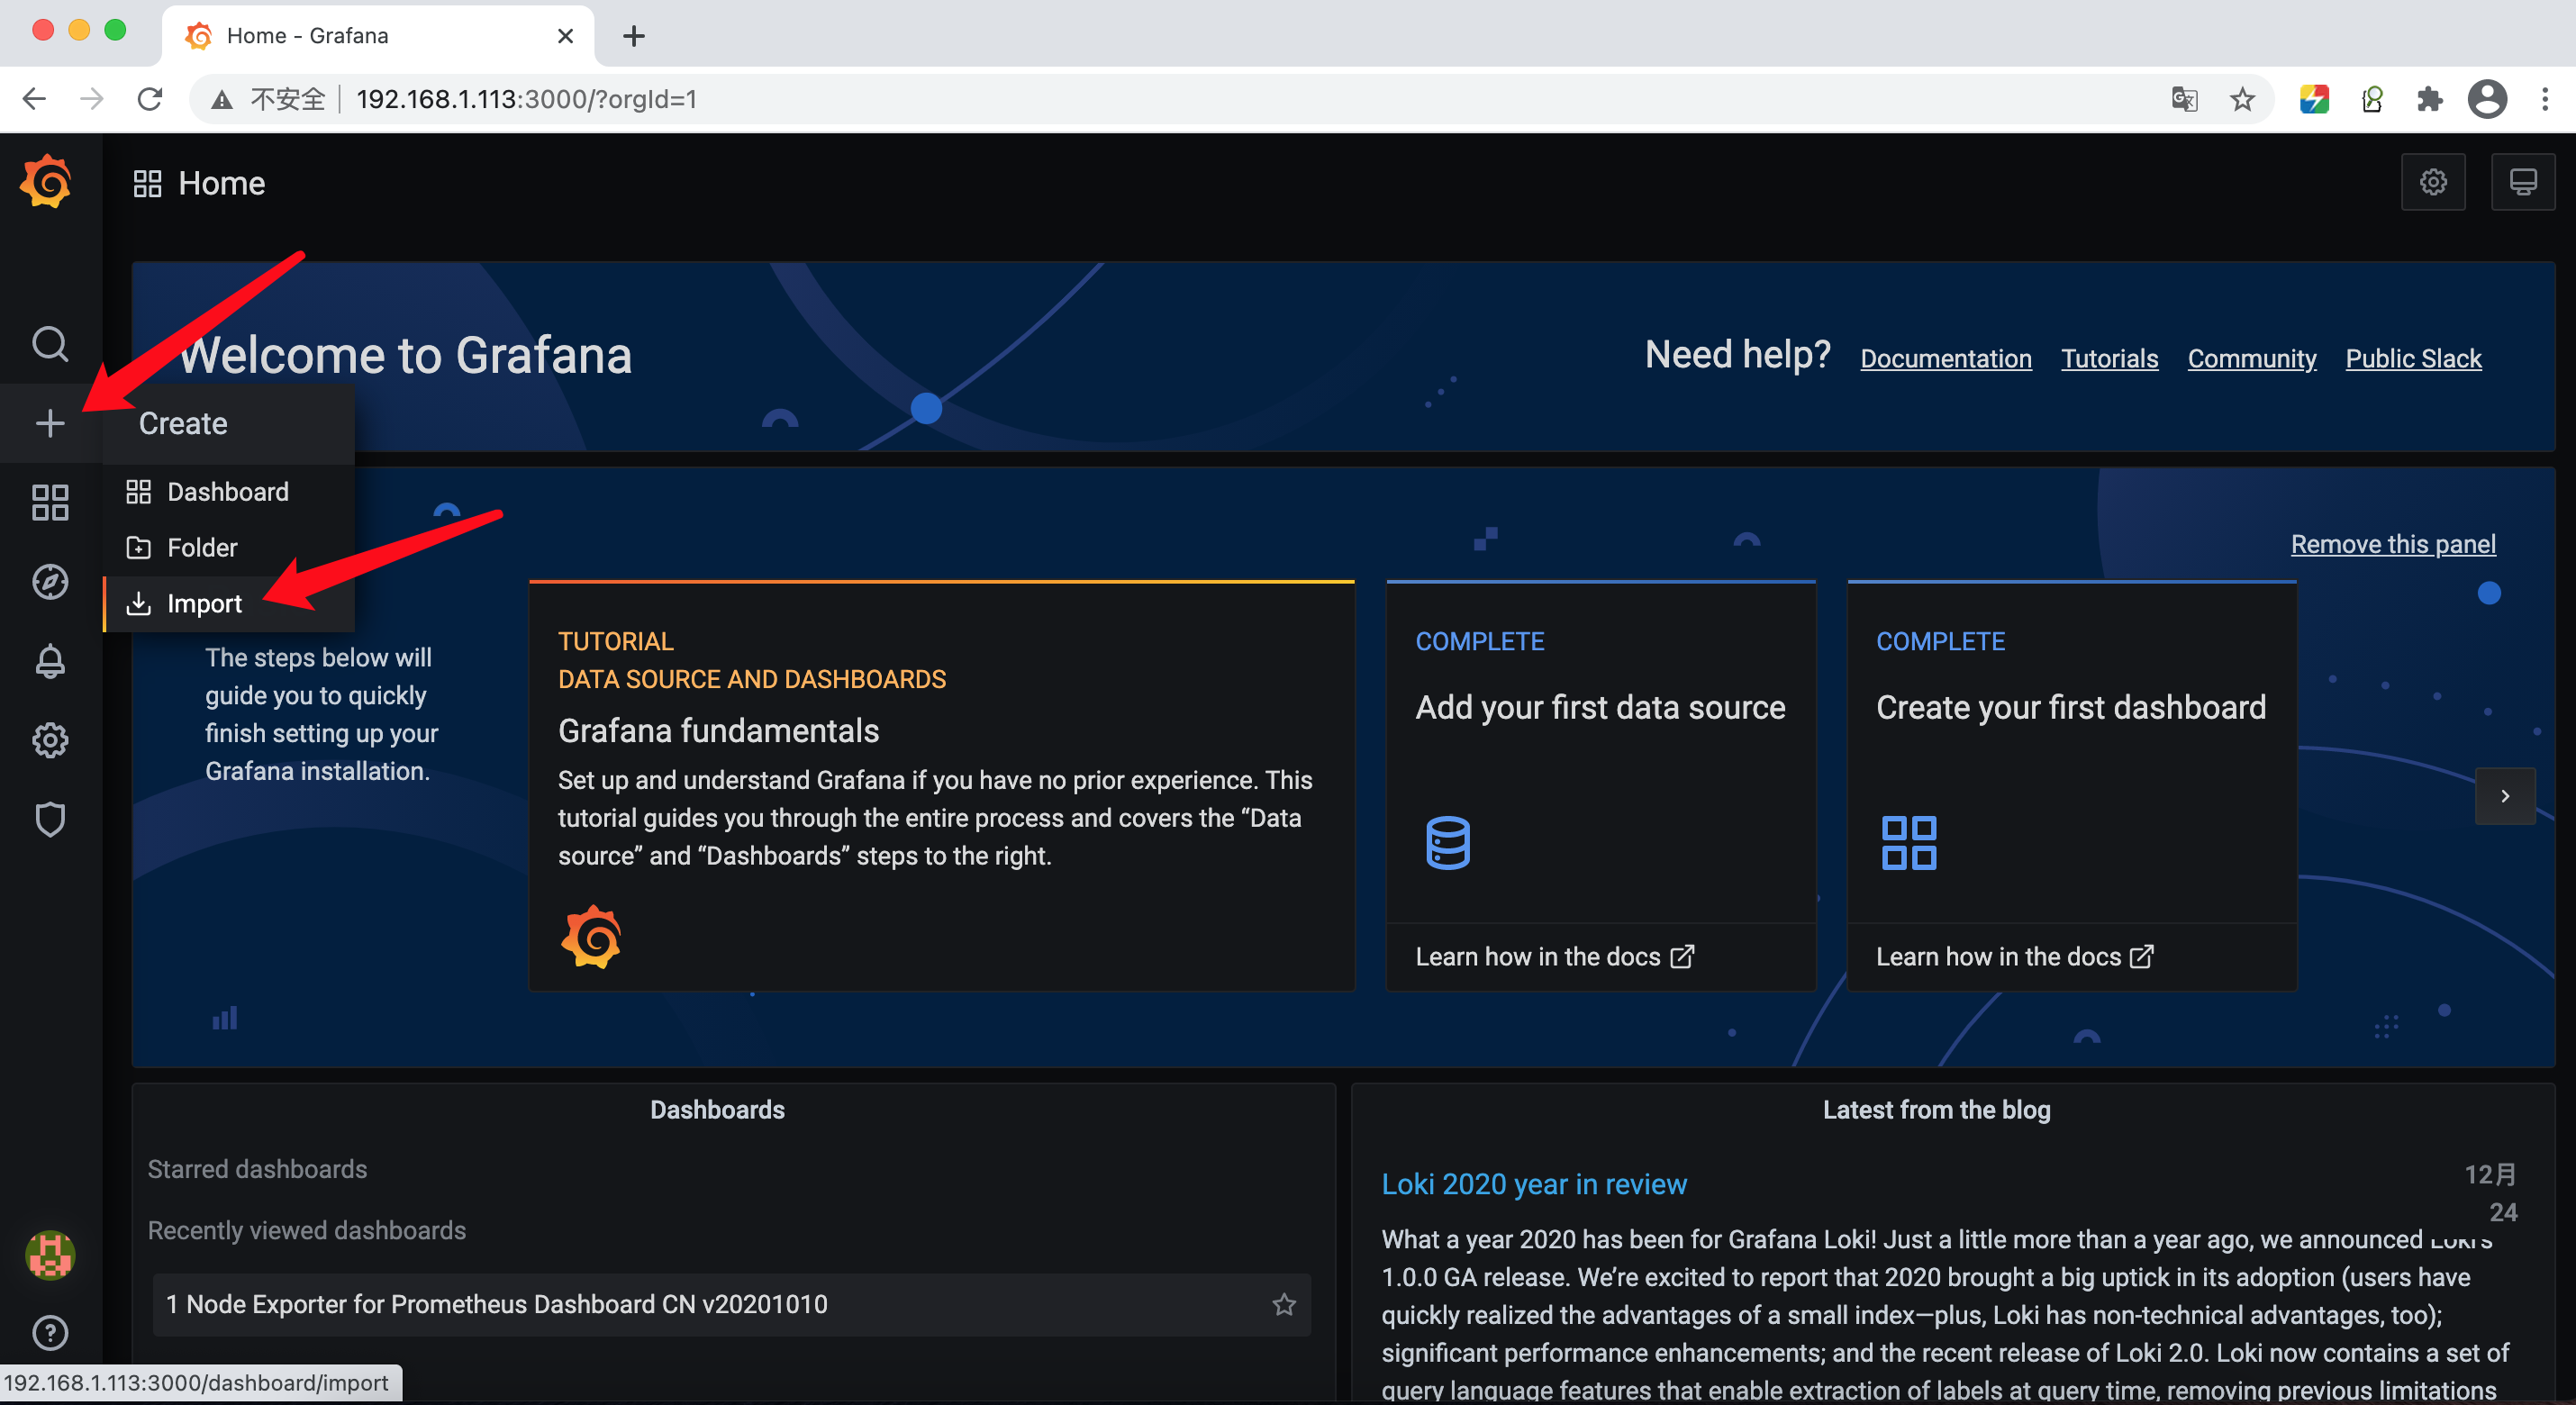Star the Node Exporter dashboard row
Viewport: 2576px width, 1405px height.
(1284, 1304)
